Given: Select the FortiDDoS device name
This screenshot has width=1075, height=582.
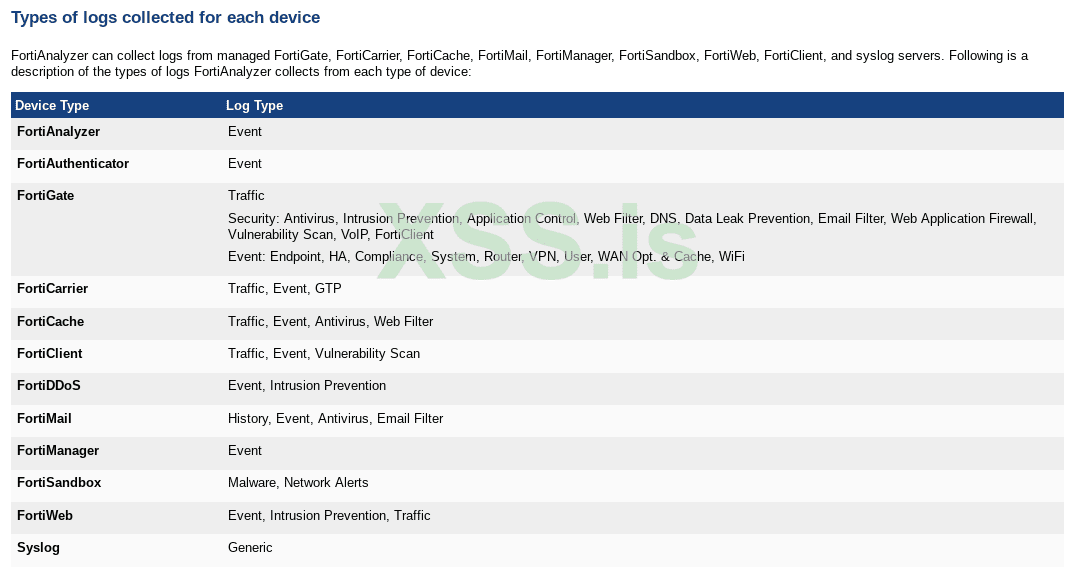Looking at the screenshot, I should pyautogui.click(x=49, y=386).
